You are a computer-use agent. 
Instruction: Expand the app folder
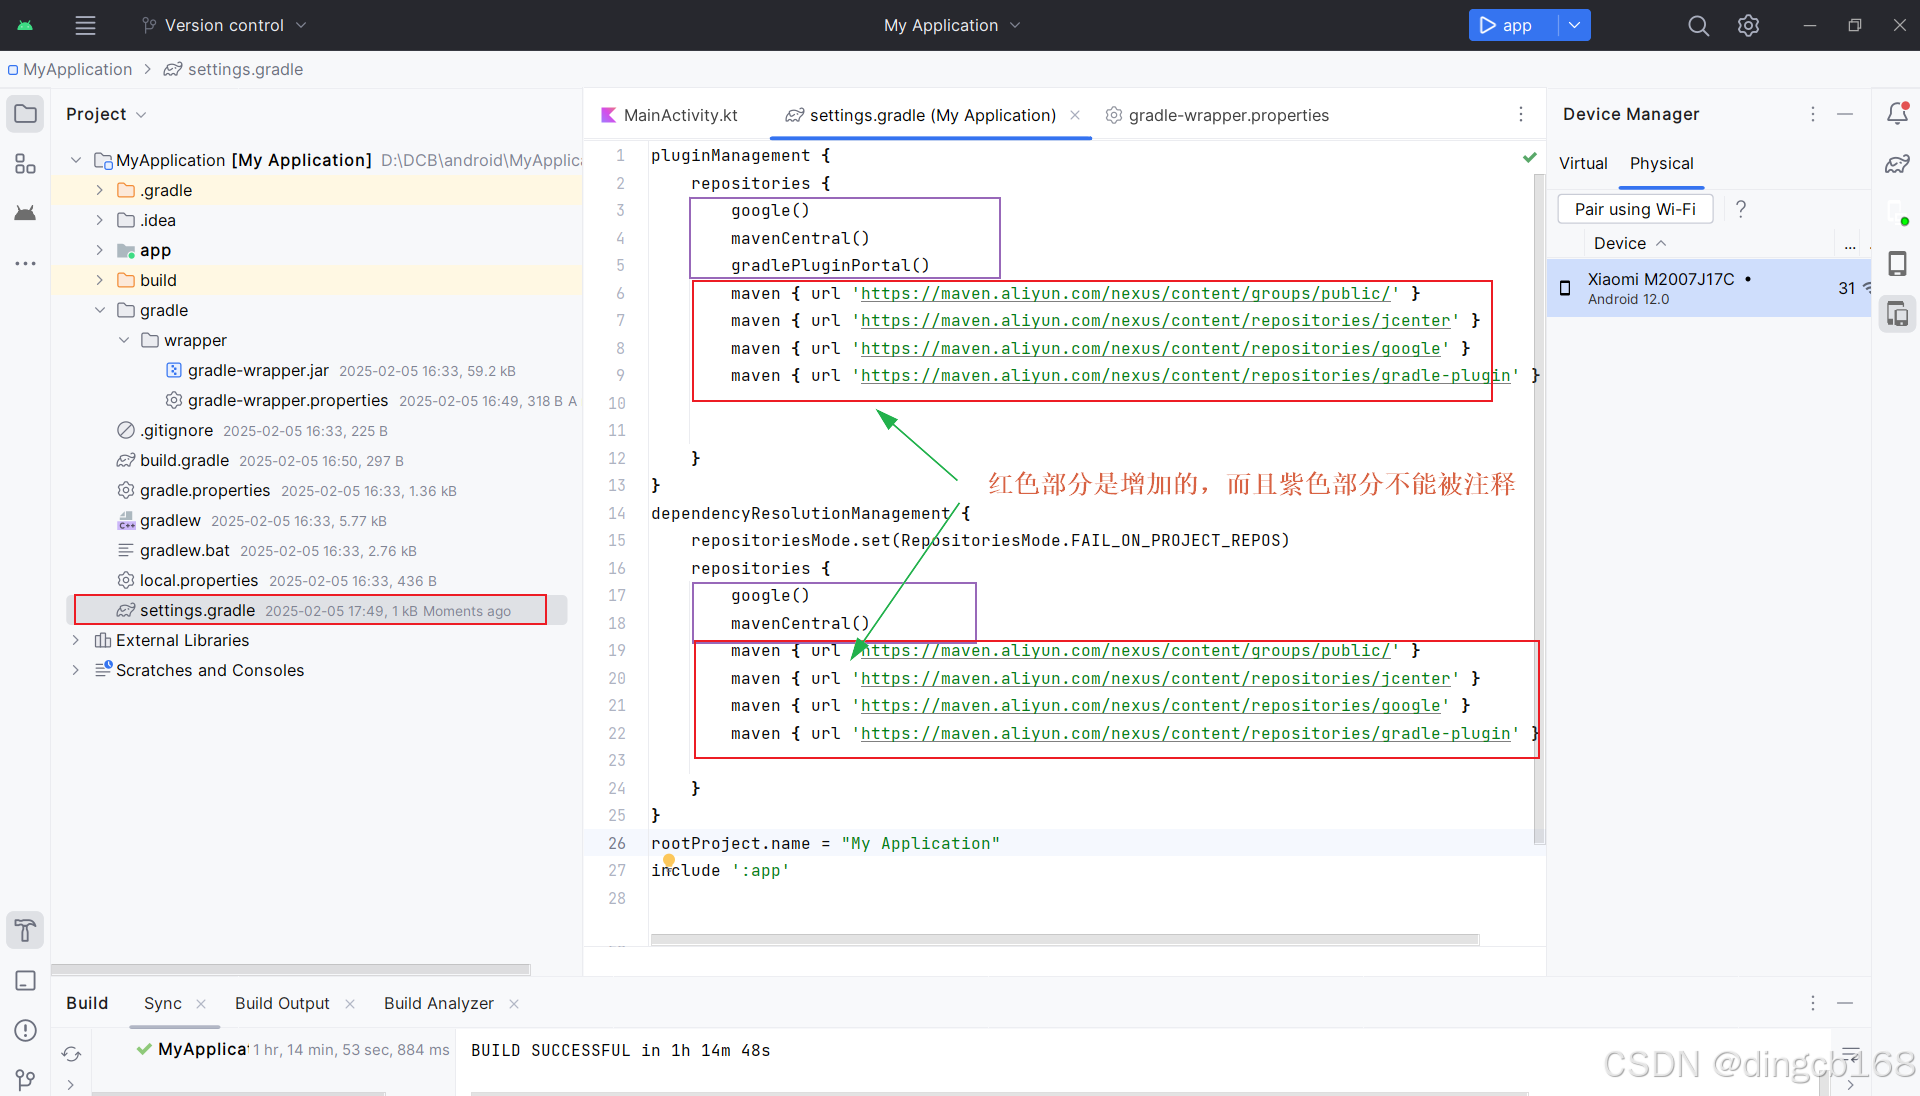99,250
